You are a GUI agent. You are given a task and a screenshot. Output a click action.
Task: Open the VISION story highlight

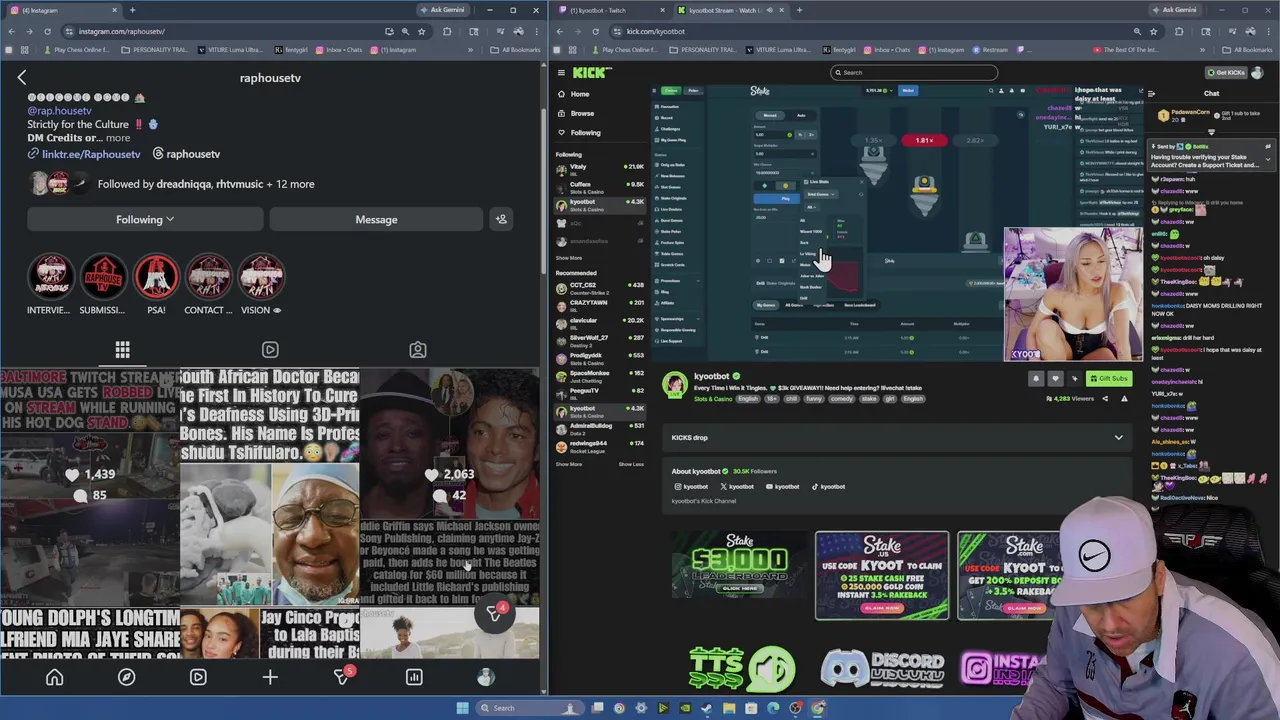pyautogui.click(x=261, y=285)
